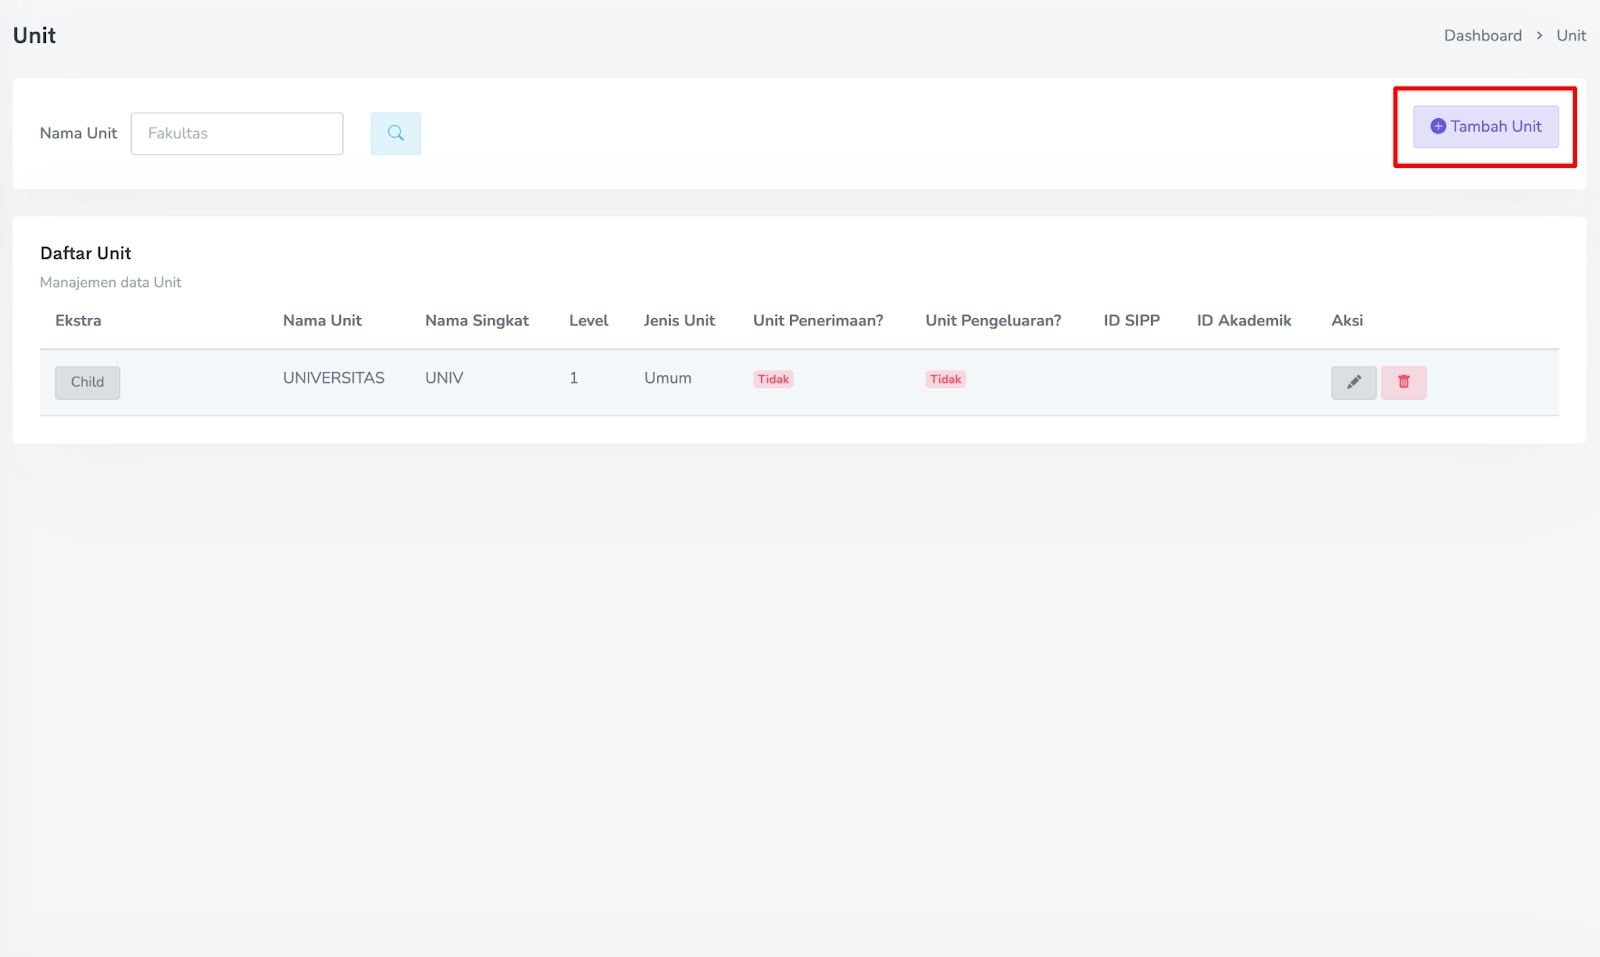Focus the Nama Unit search field
Screen dimensions: 1600x957
tap(237, 133)
